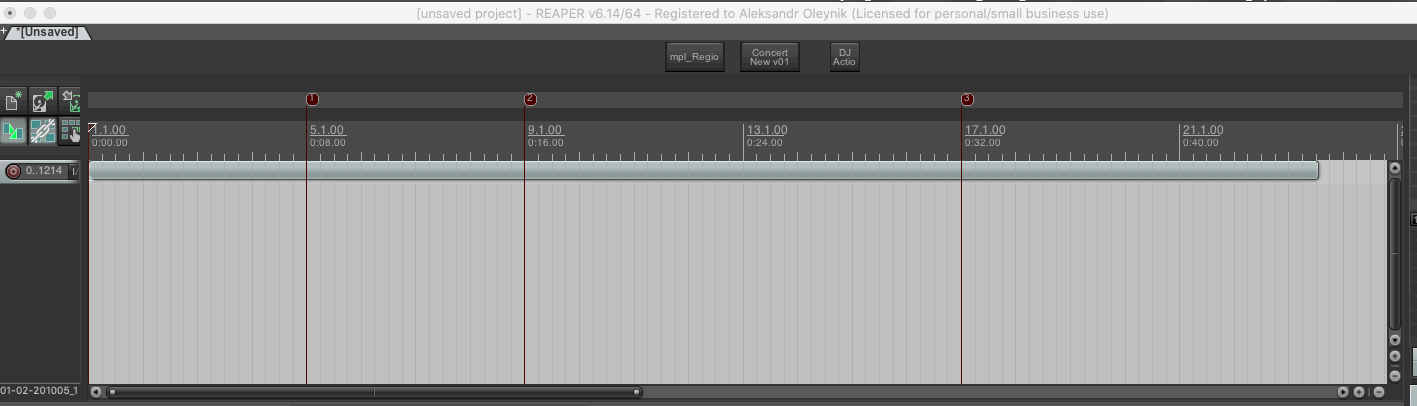The height and width of the screenshot is (406, 1417).
Task: Open the track I/O routing button
Action: [74, 171]
